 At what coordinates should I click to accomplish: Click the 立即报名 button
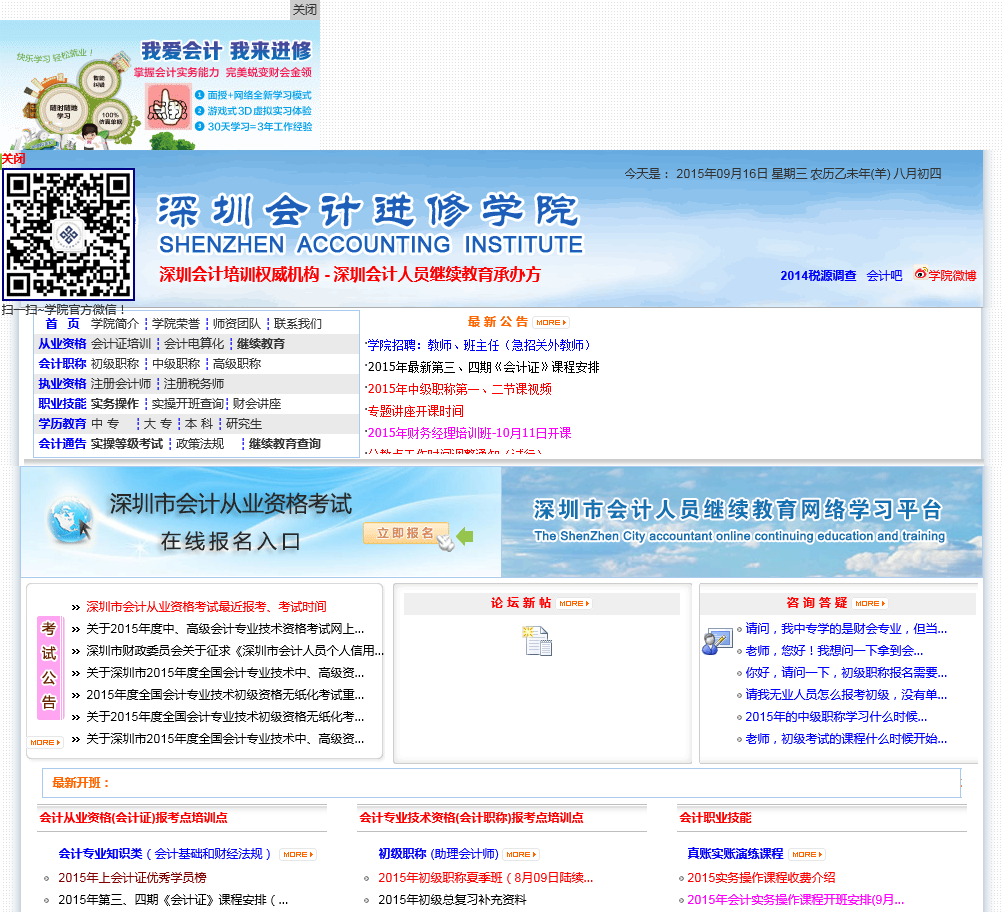pyautogui.click(x=406, y=533)
